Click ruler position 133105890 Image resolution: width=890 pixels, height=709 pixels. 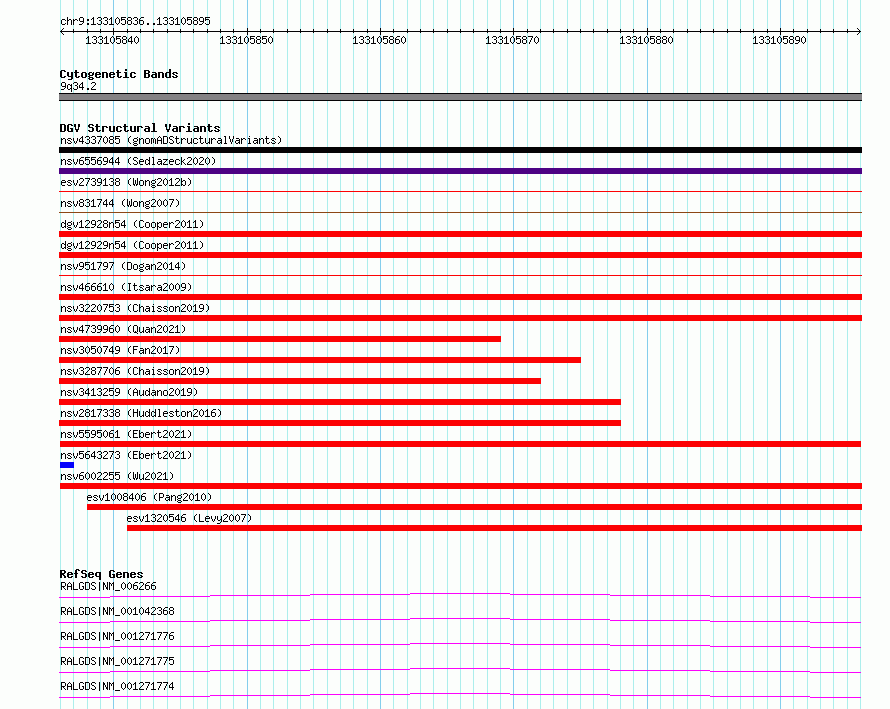click(x=779, y=40)
